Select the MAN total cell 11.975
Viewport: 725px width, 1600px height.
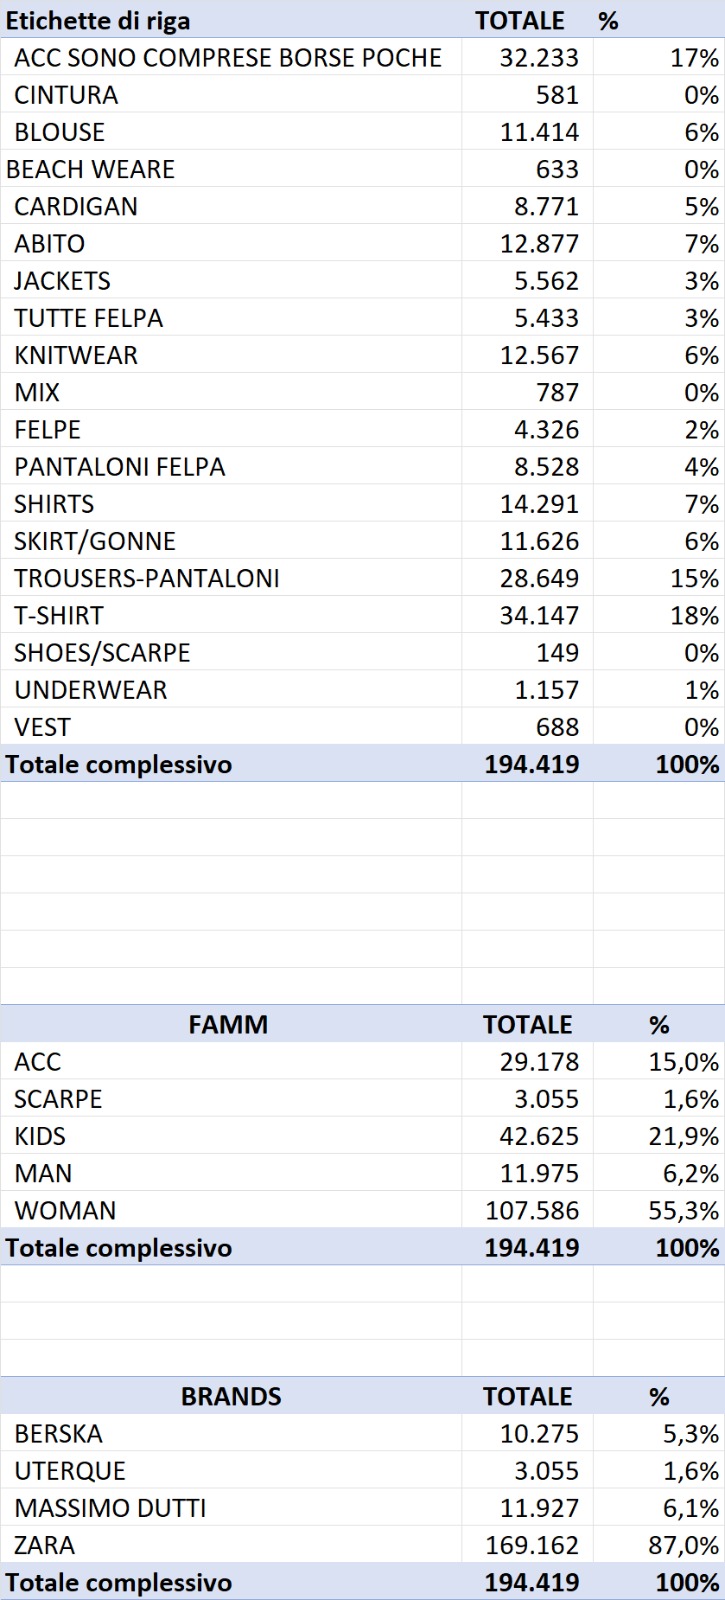click(x=539, y=1173)
